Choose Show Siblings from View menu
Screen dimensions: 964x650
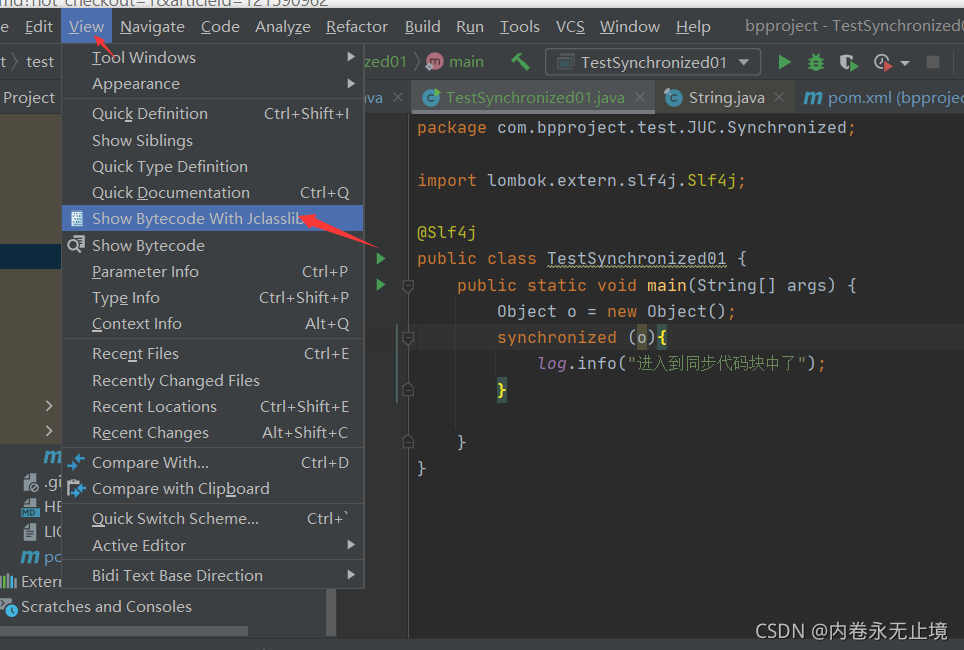213,140
